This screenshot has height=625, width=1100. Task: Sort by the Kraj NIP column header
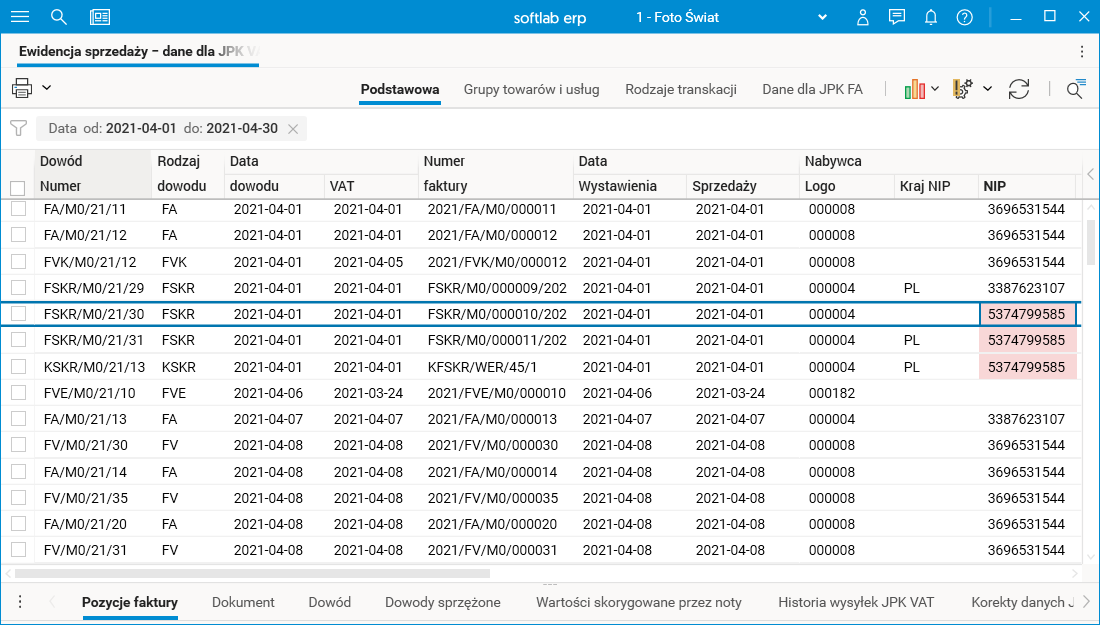click(x=937, y=186)
